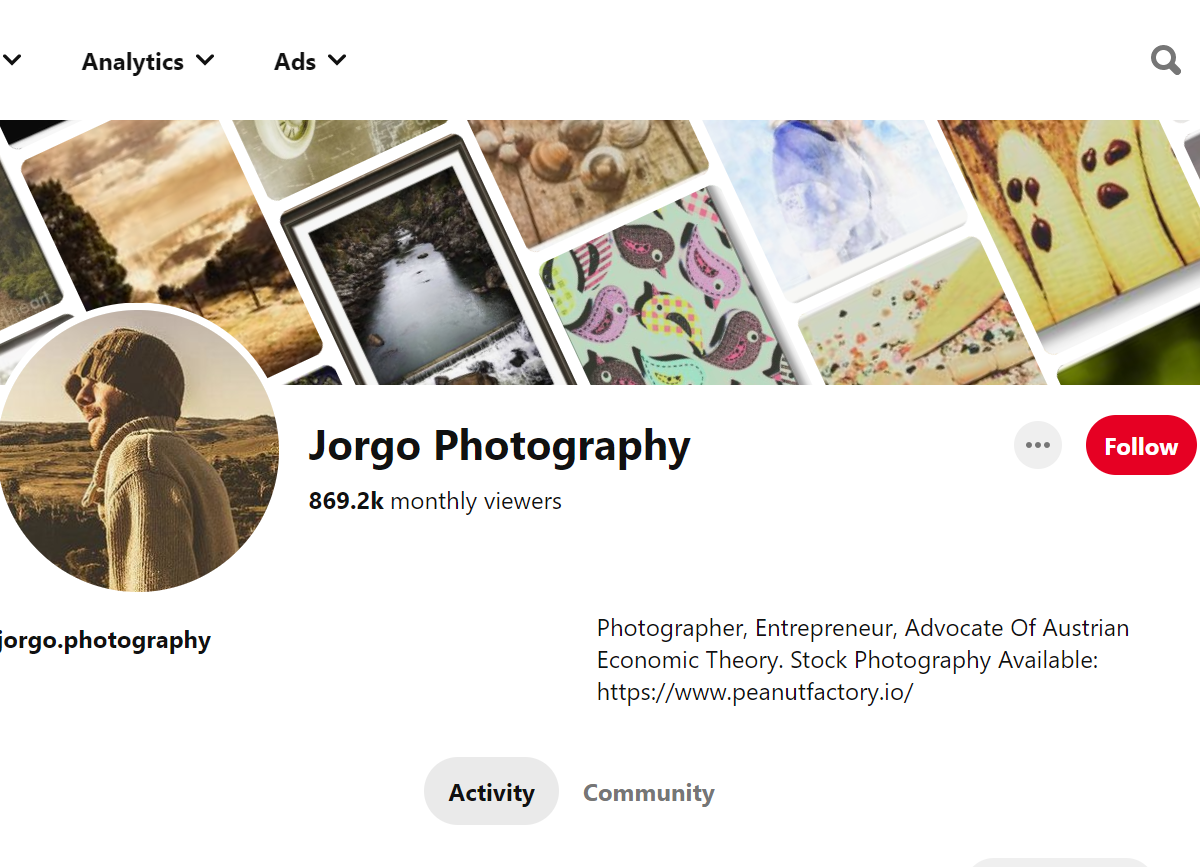This screenshot has height=867, width=1200.
Task: Click the partially visible chevron at far left
Action: coord(12,61)
